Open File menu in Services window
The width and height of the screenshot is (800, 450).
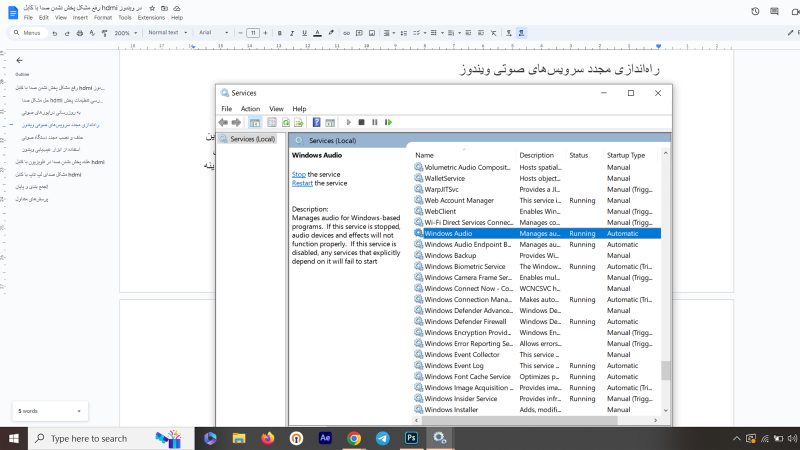coord(227,109)
